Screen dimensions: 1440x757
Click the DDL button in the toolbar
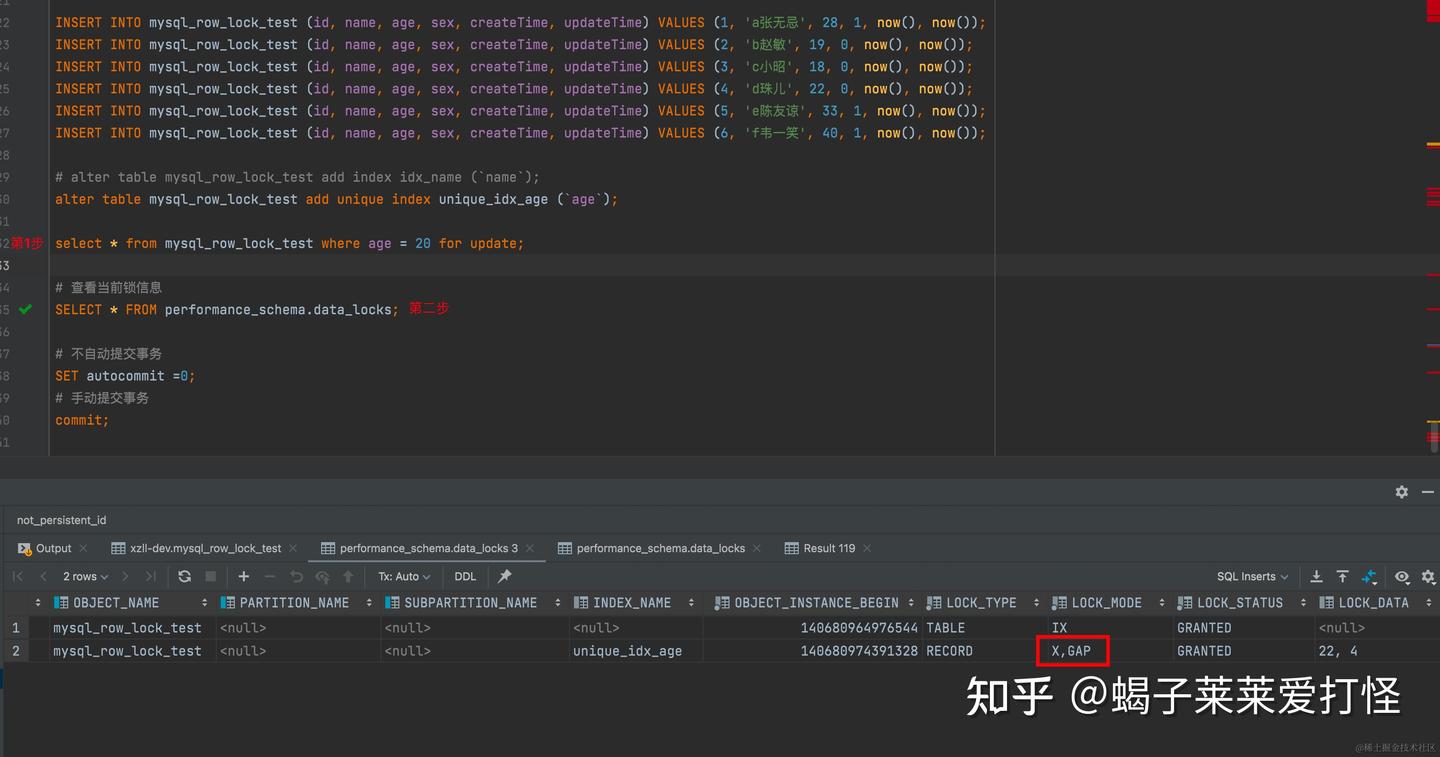click(465, 576)
